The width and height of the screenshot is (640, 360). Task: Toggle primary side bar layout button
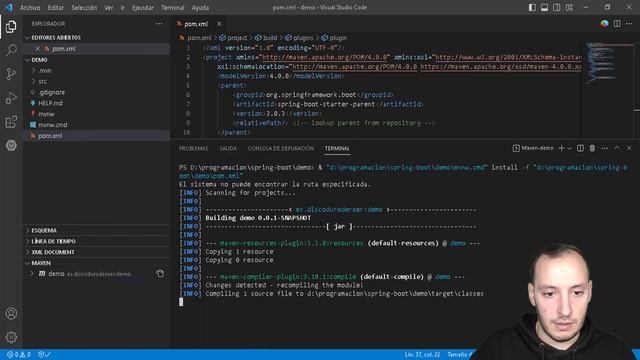tap(532, 7)
